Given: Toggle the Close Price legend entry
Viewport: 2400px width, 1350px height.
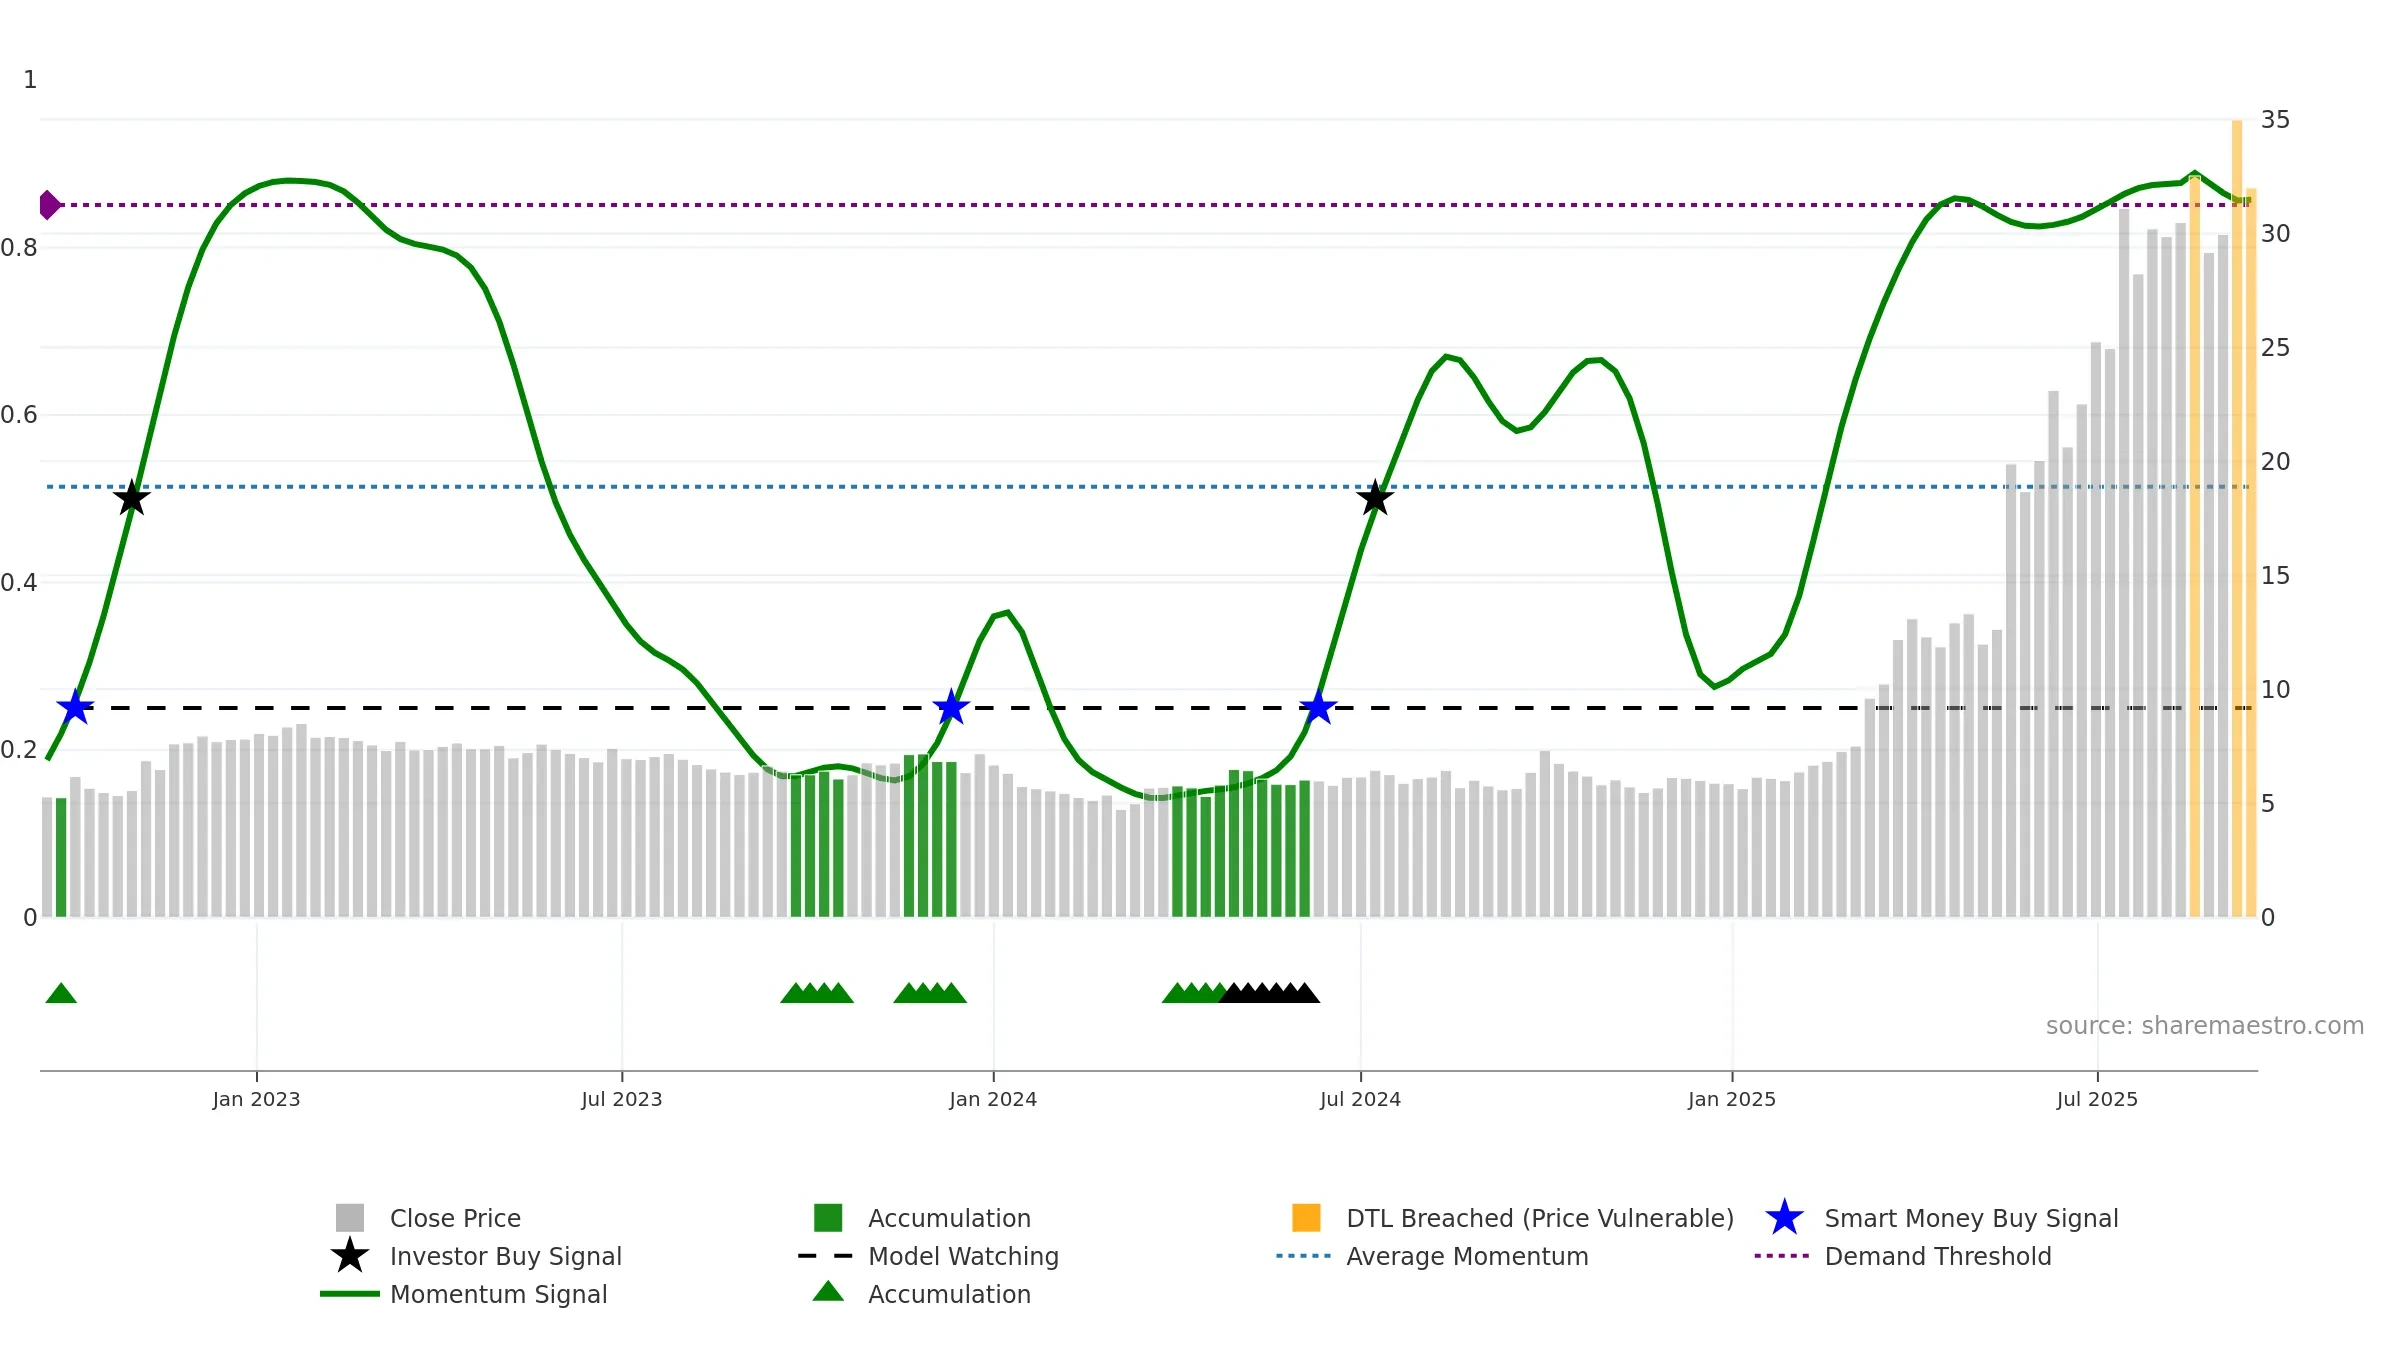Looking at the screenshot, I should tap(429, 1218).
